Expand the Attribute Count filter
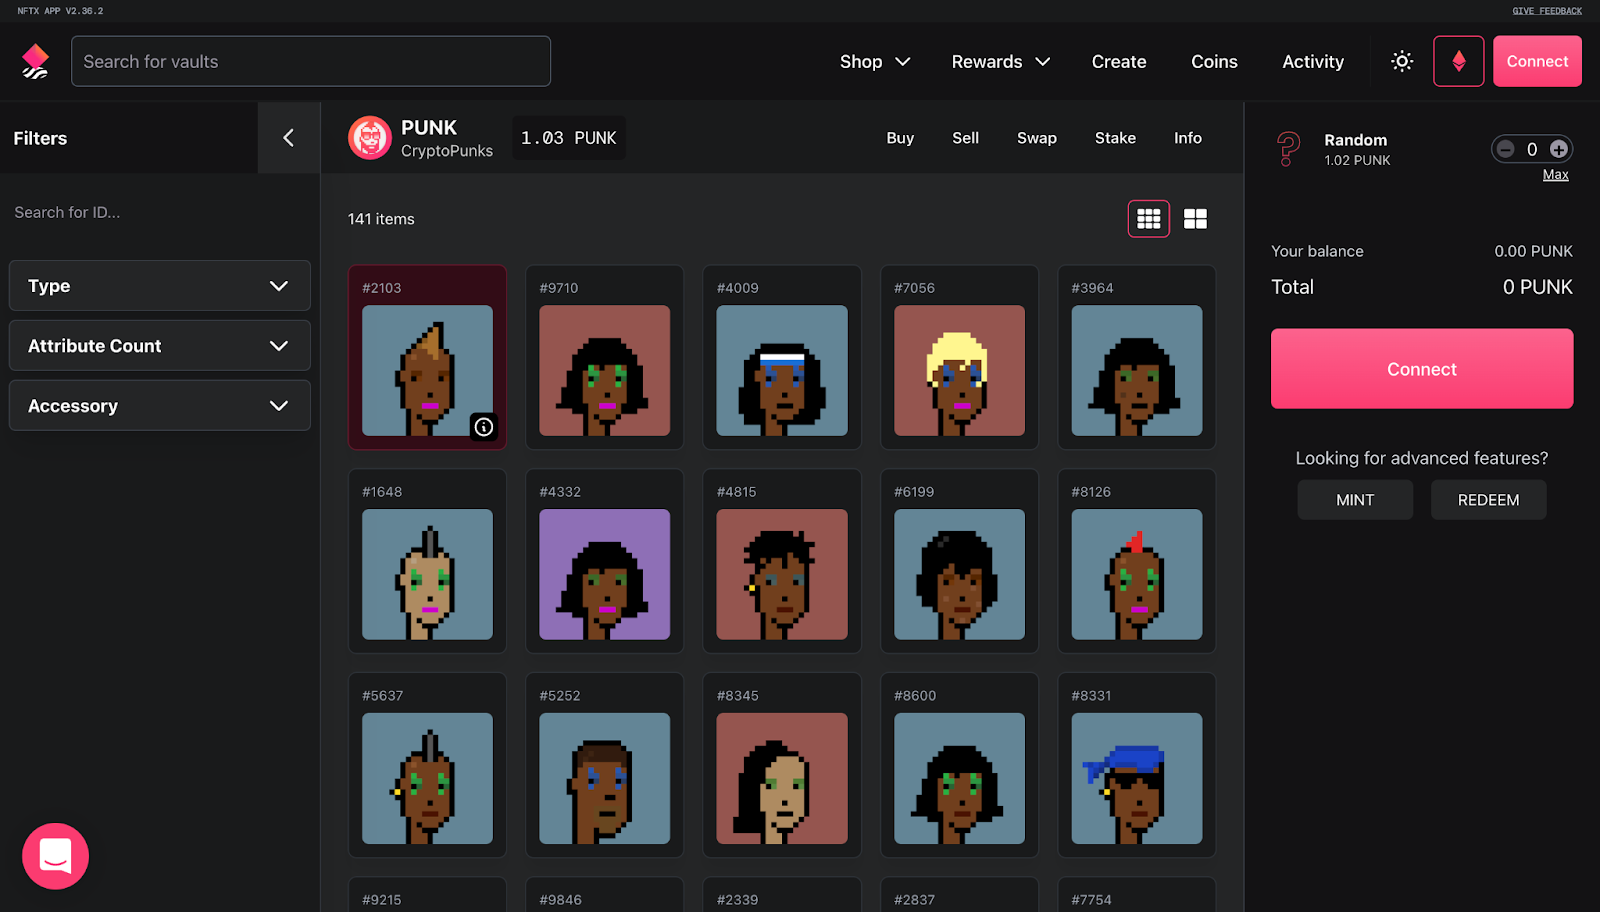This screenshot has height=912, width=1600. pyautogui.click(x=160, y=346)
